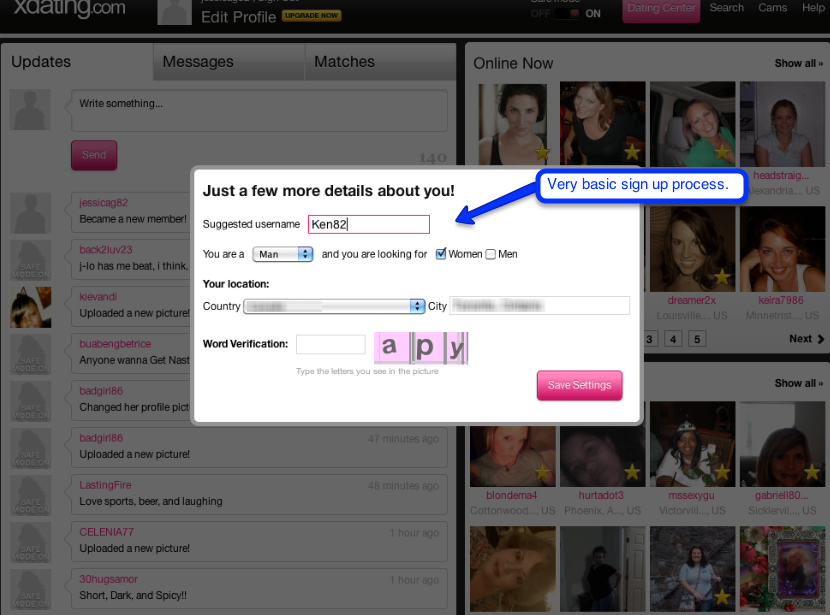Switch to the Matches tab
The height and width of the screenshot is (615, 830).
click(380, 62)
